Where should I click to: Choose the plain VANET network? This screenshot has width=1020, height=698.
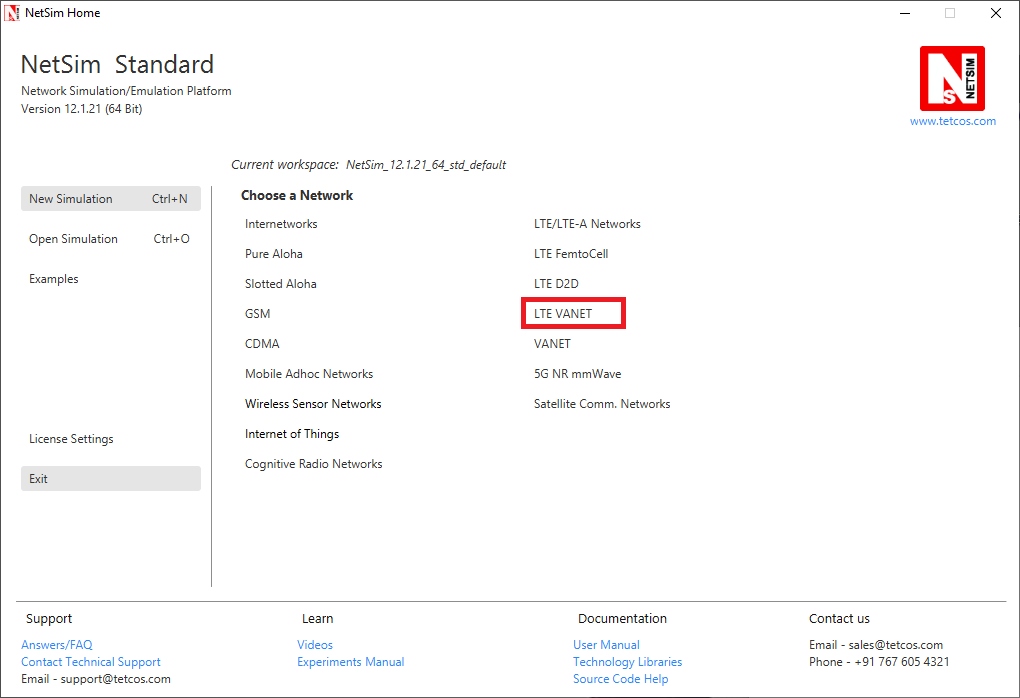(552, 343)
